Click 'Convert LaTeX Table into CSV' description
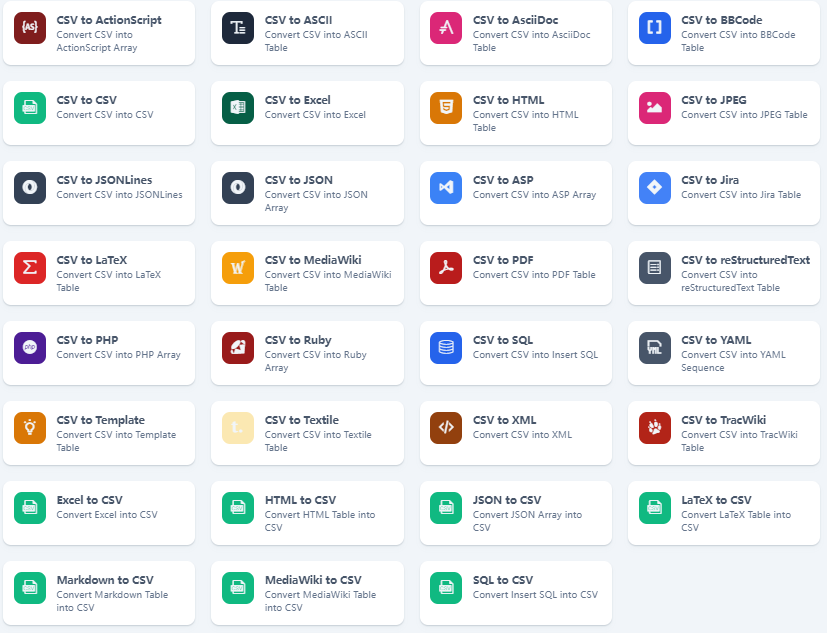This screenshot has height=633, width=827. point(736,521)
